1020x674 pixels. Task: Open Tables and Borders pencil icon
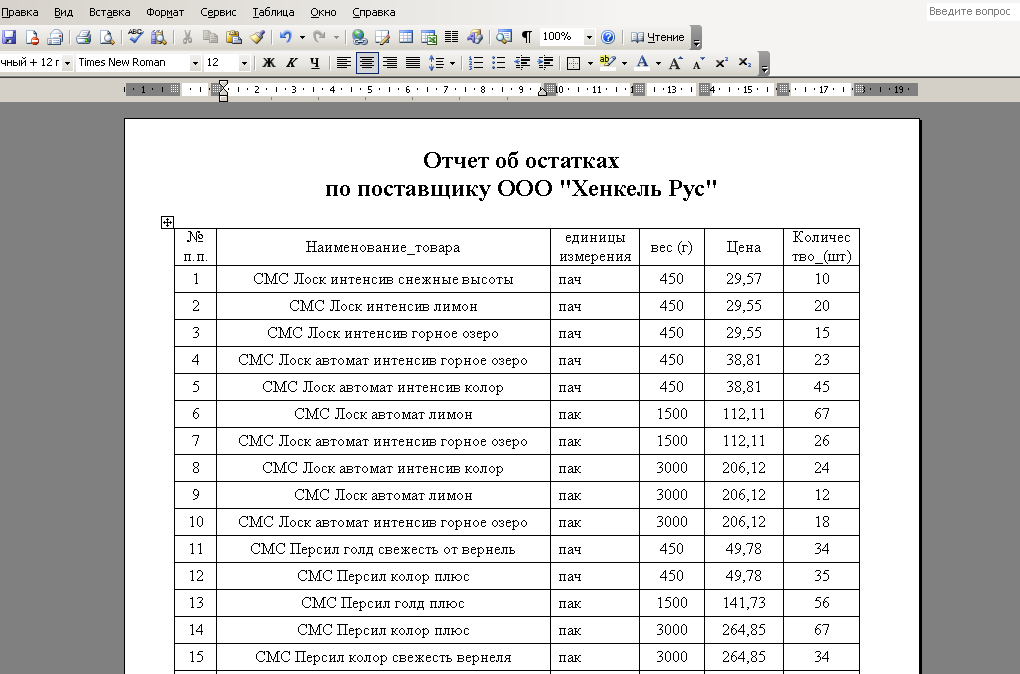(382, 37)
